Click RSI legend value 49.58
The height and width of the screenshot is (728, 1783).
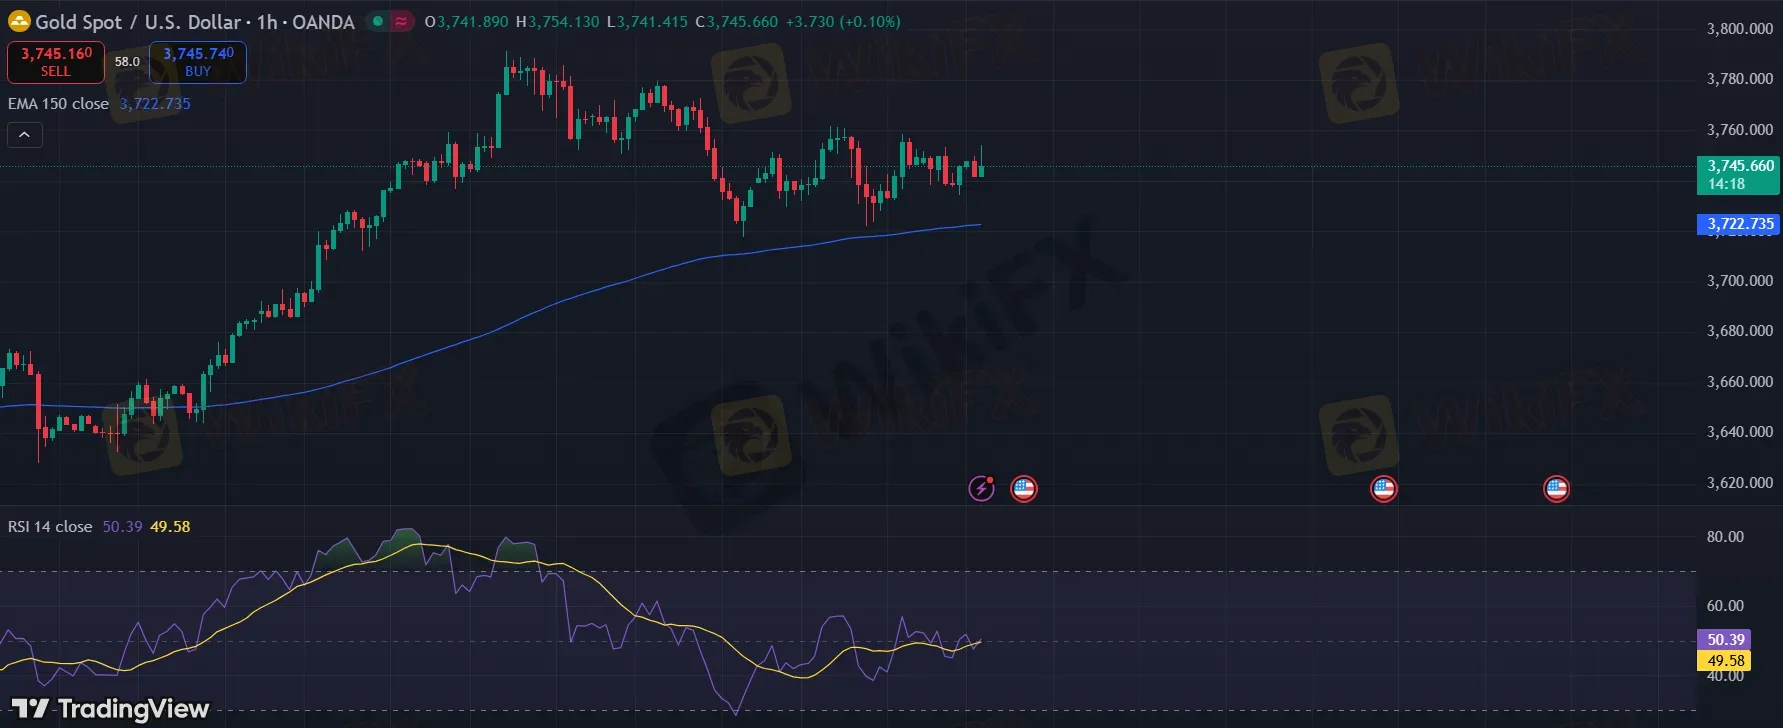pos(170,526)
